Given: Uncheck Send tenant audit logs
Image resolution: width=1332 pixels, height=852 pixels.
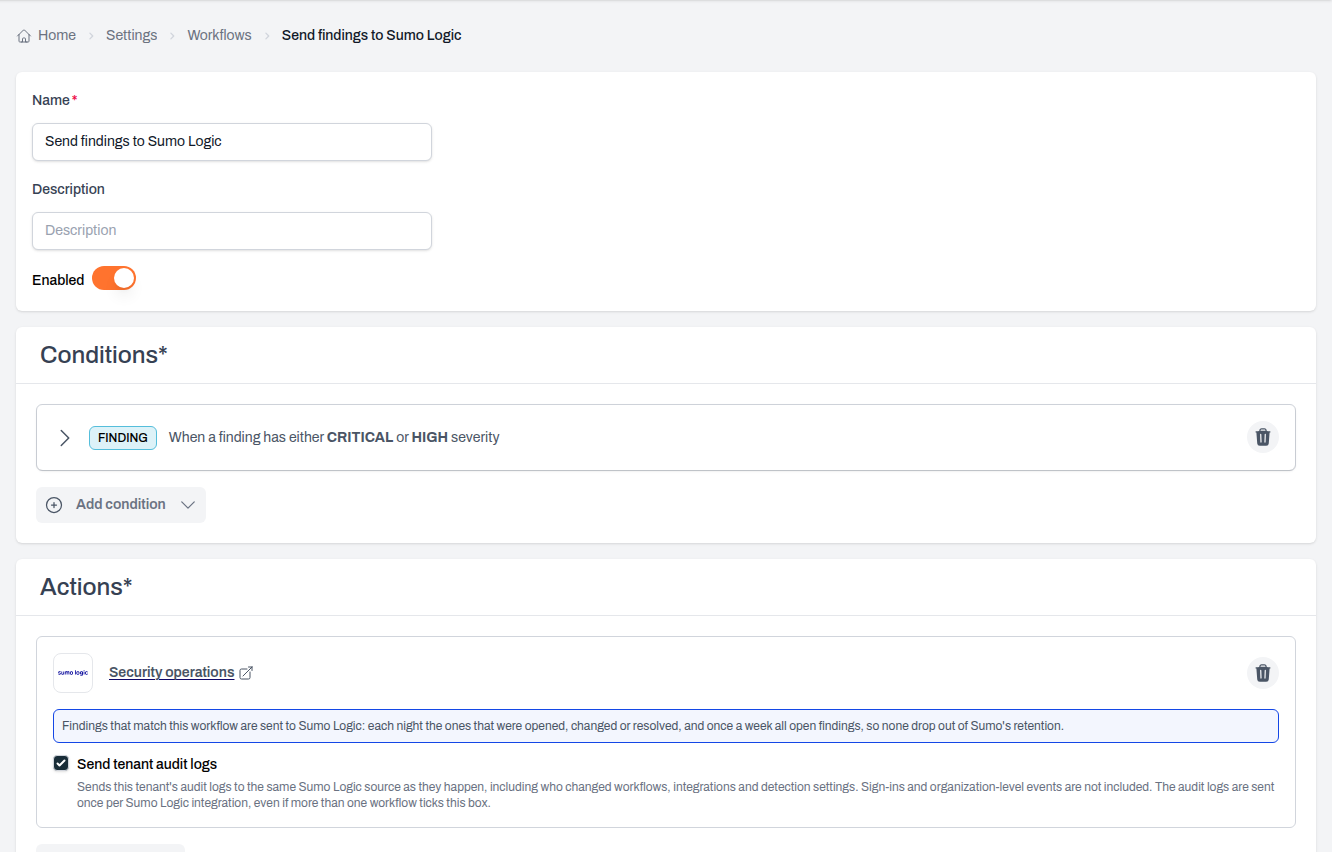Looking at the screenshot, I should pyautogui.click(x=61, y=764).
